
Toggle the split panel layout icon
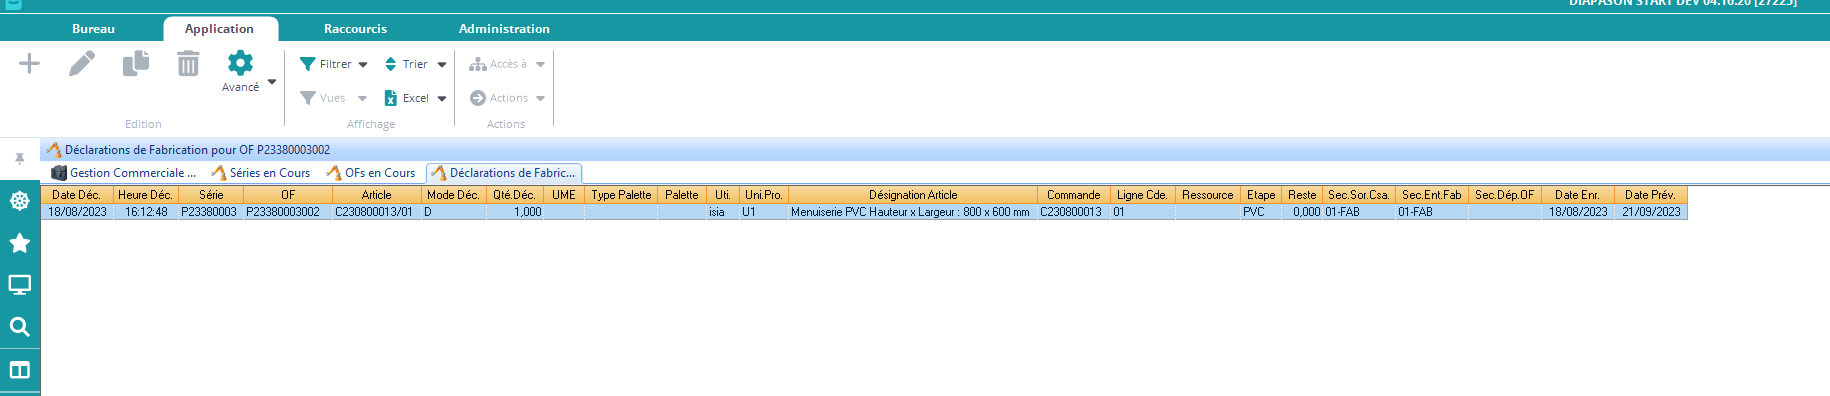pos(19,370)
